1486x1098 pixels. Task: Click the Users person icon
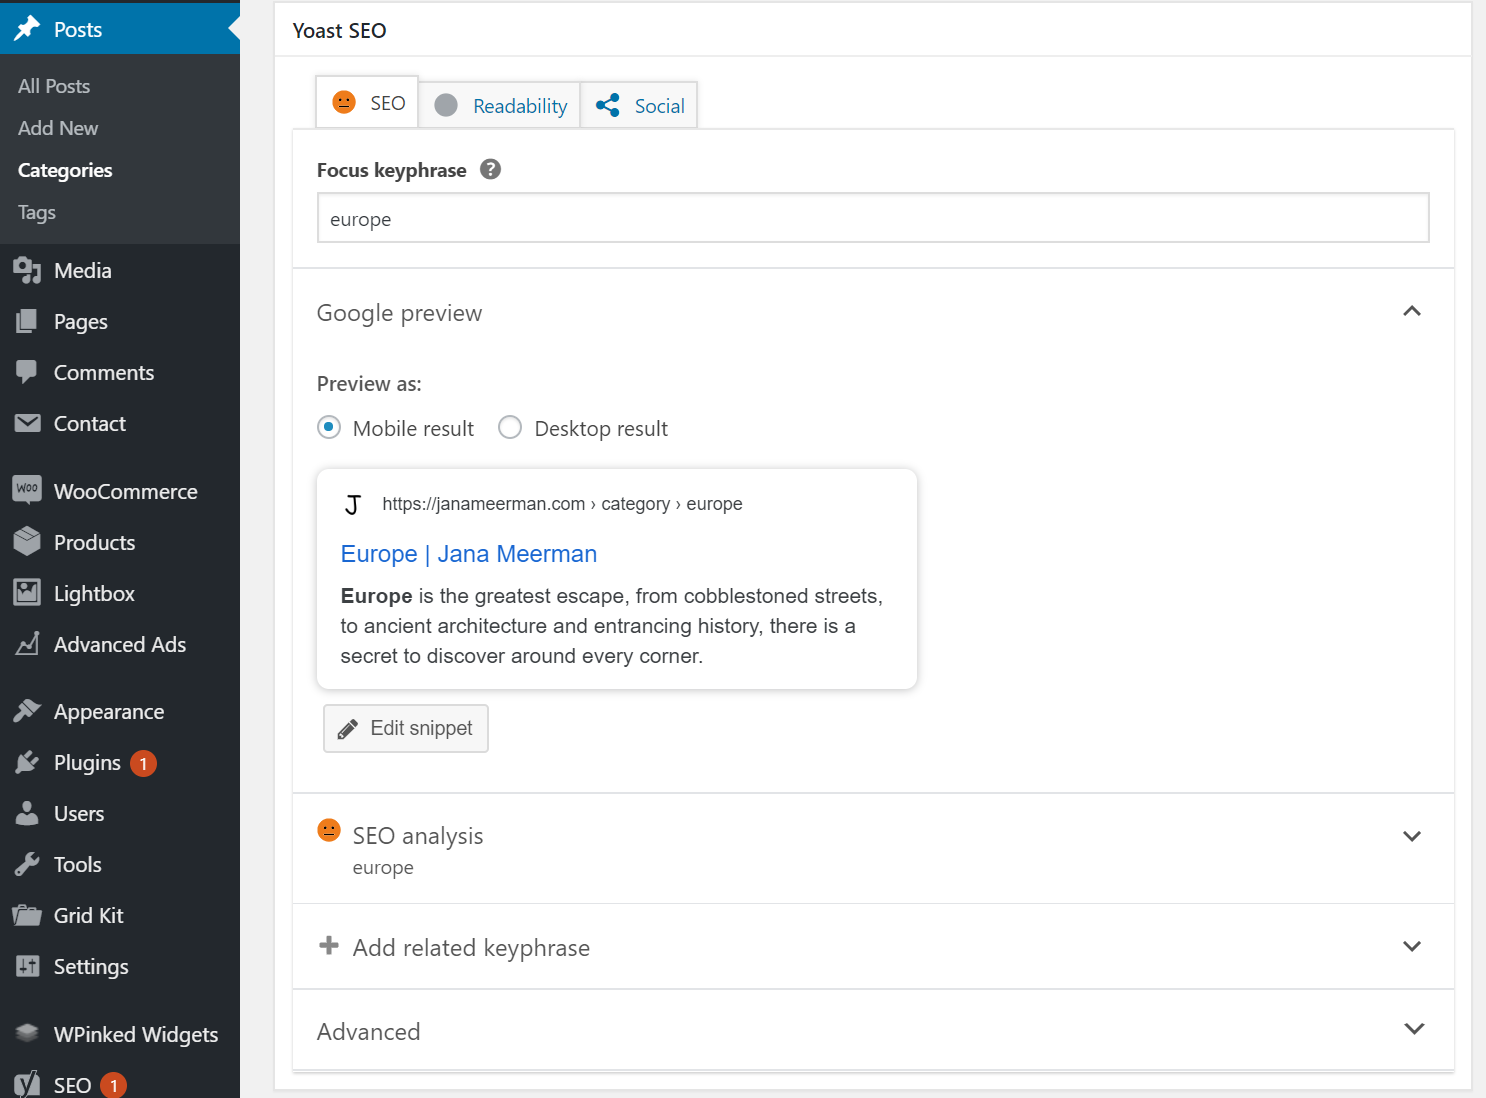(27, 813)
